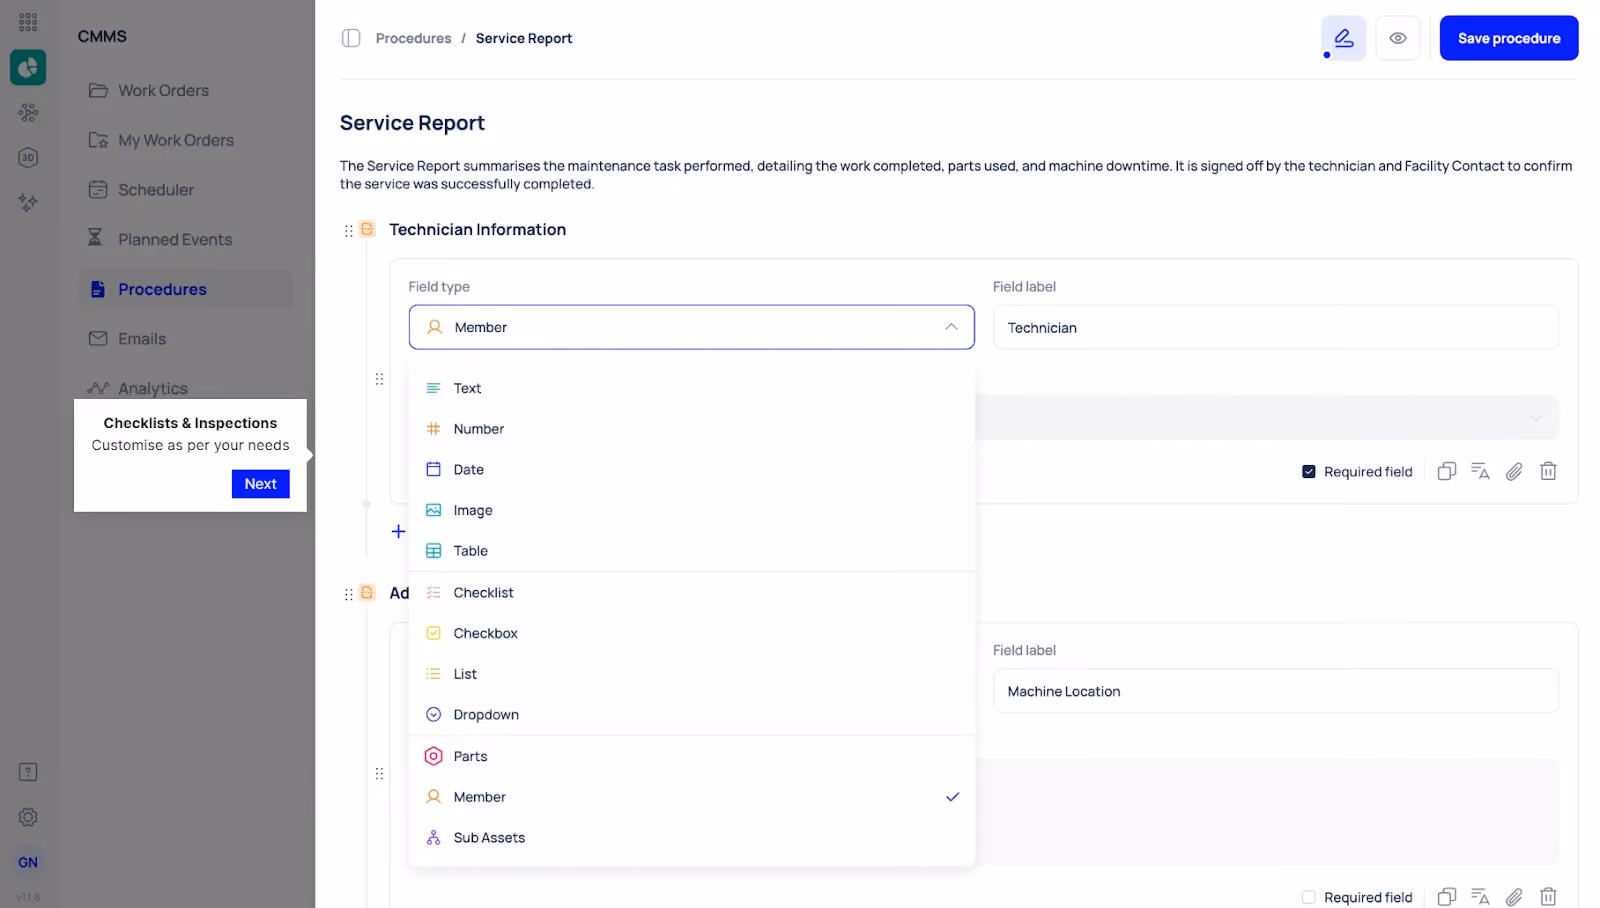1600x908 pixels.
Task: Open the apps grid icon in left rail
Action: coord(28,21)
